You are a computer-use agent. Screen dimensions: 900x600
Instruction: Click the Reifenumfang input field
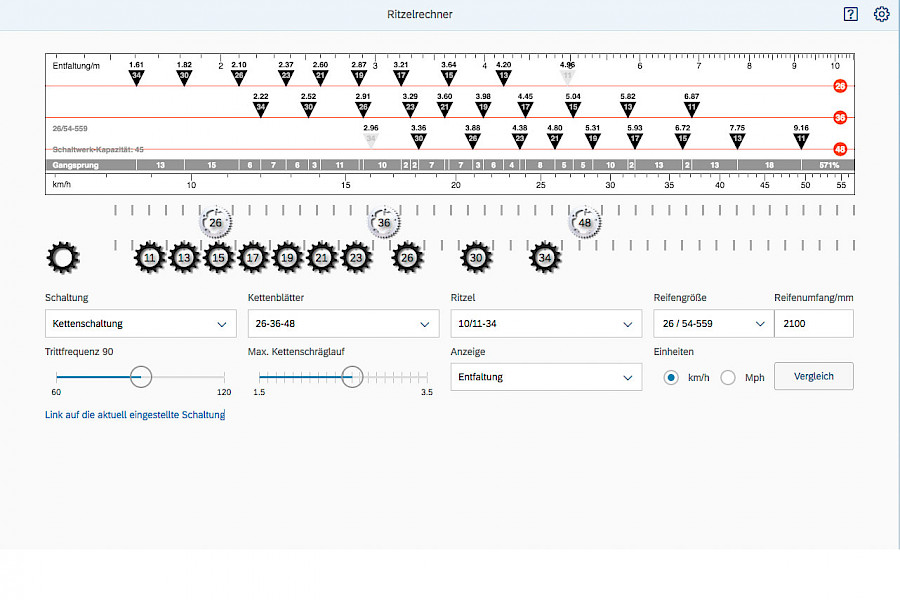click(813, 324)
